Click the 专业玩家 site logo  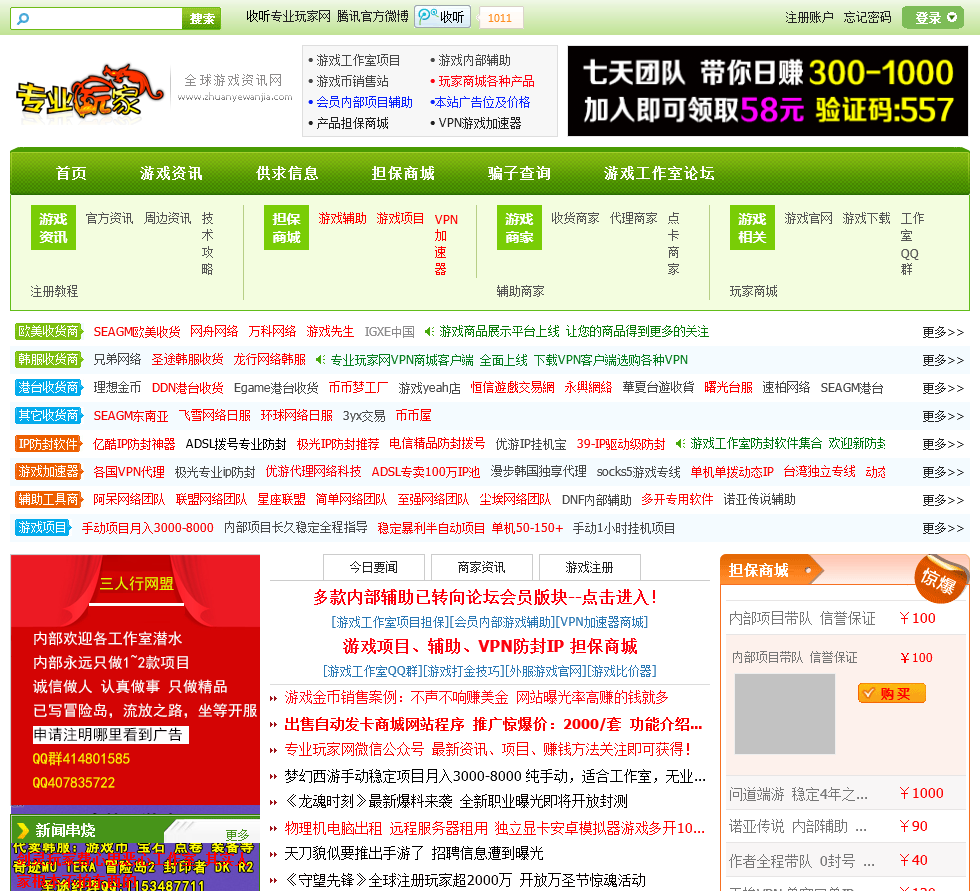[89, 91]
